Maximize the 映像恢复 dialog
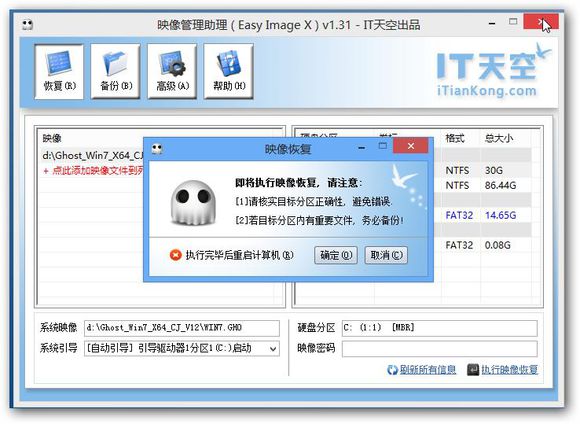Image resolution: width=580 pixels, height=424 pixels. (x=382, y=146)
